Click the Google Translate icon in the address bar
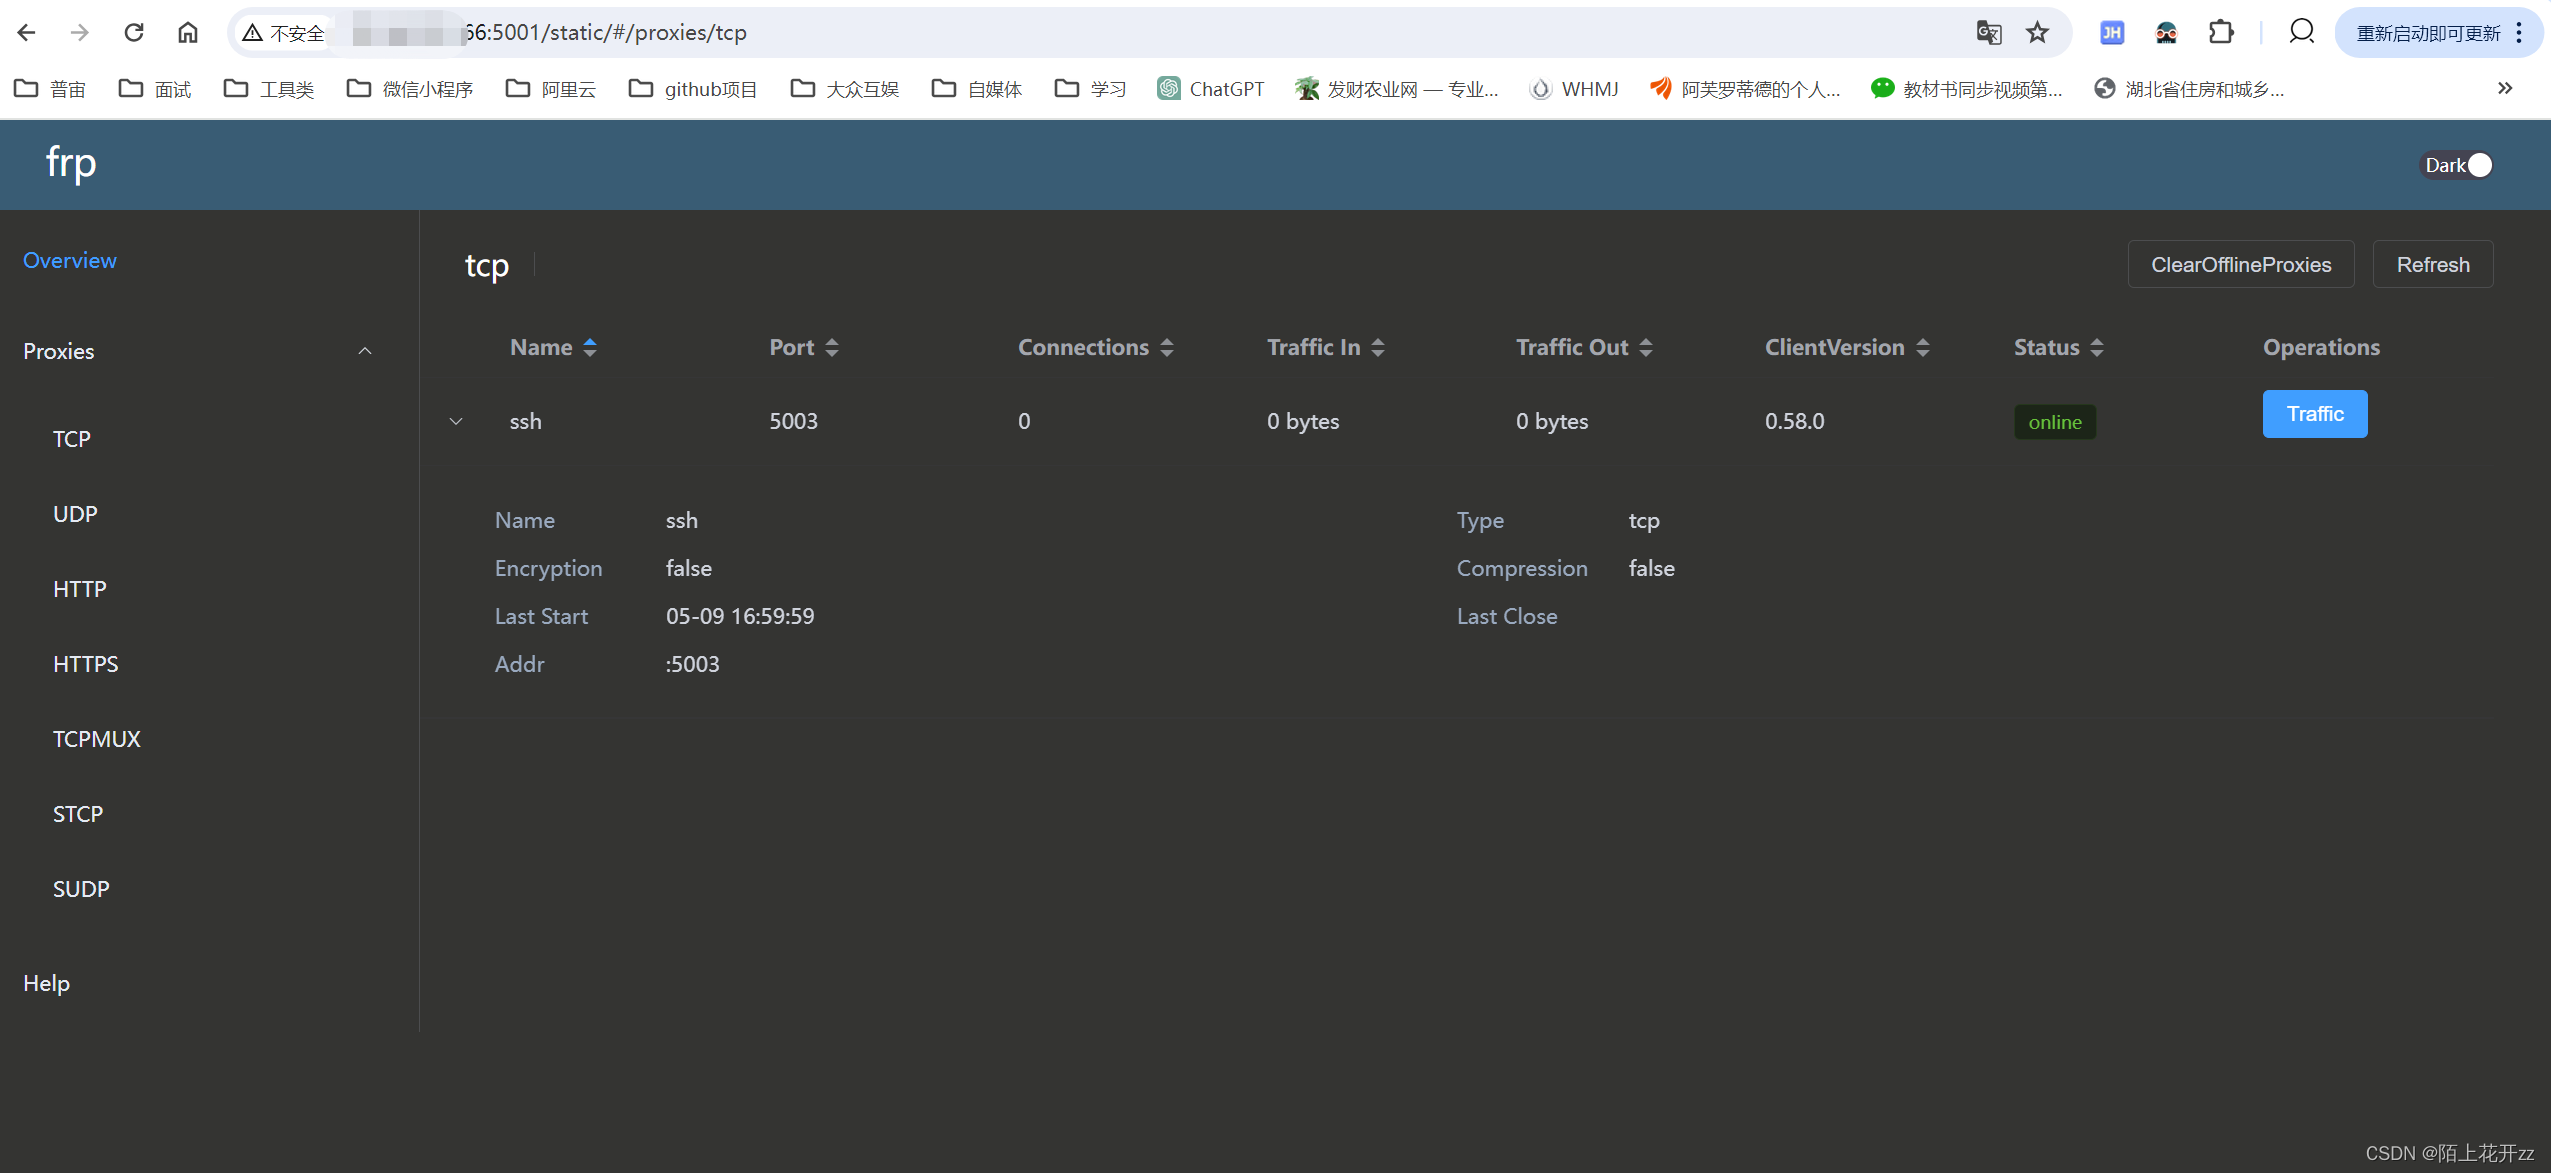 [1988, 33]
